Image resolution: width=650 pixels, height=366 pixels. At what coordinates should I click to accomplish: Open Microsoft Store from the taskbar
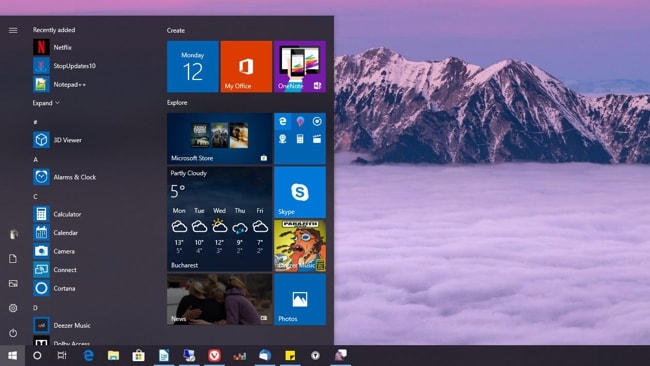[x=138, y=356]
